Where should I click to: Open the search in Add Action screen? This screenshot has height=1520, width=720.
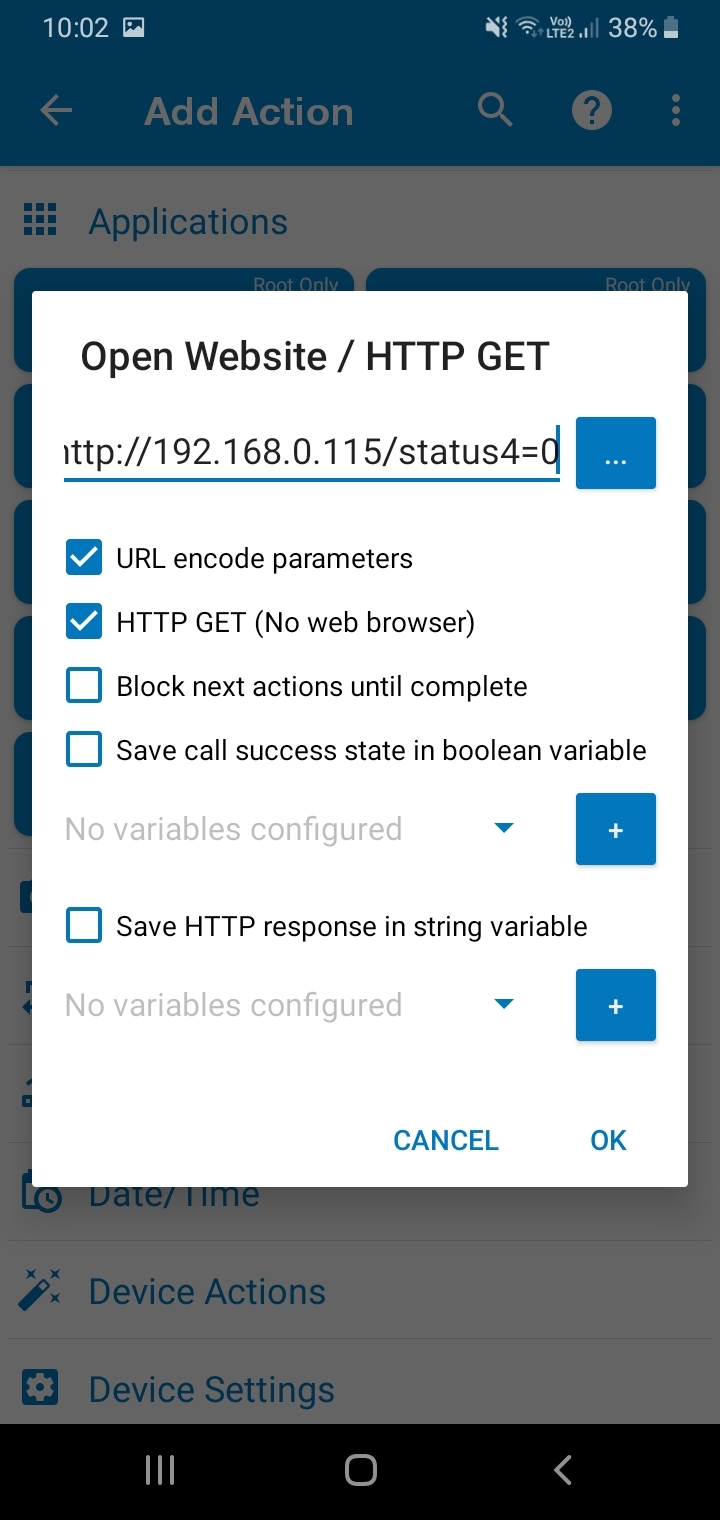coord(495,110)
